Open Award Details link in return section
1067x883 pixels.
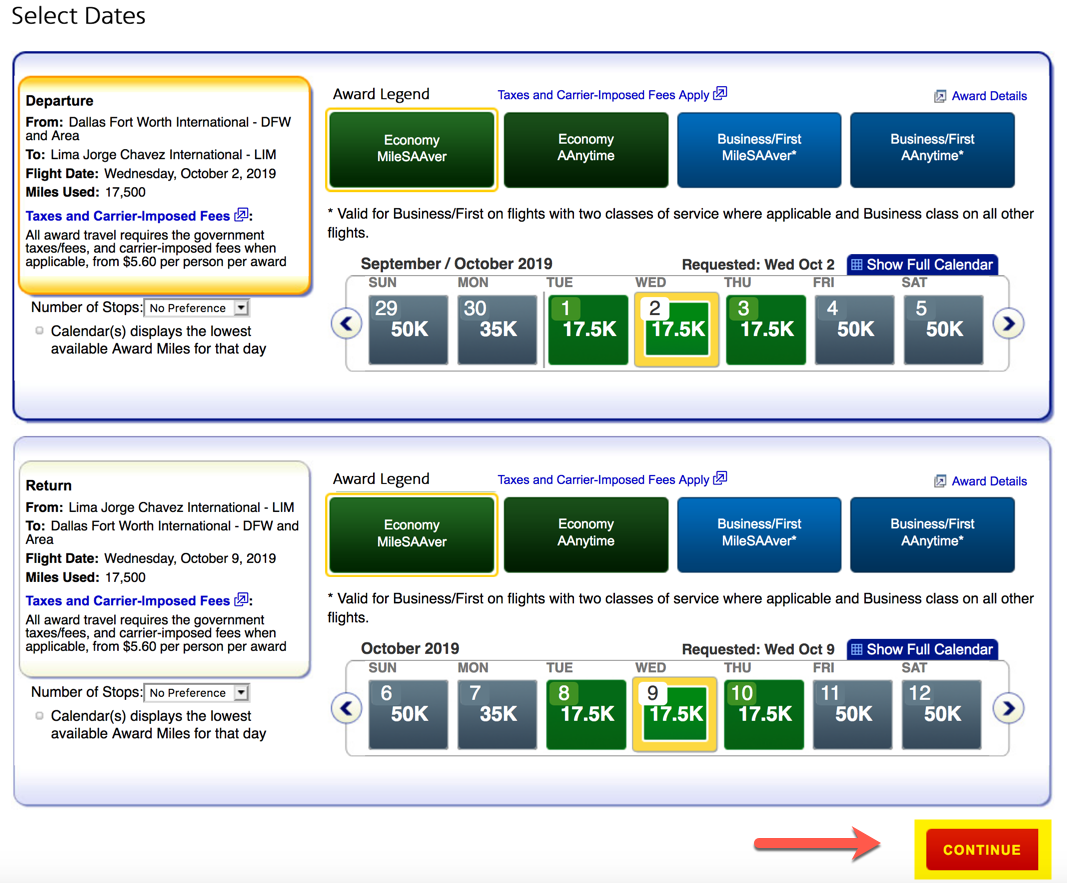(x=989, y=481)
